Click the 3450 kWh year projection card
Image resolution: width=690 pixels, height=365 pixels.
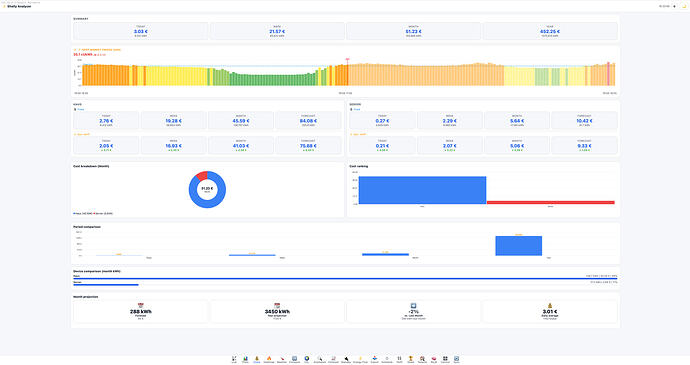coord(277,311)
